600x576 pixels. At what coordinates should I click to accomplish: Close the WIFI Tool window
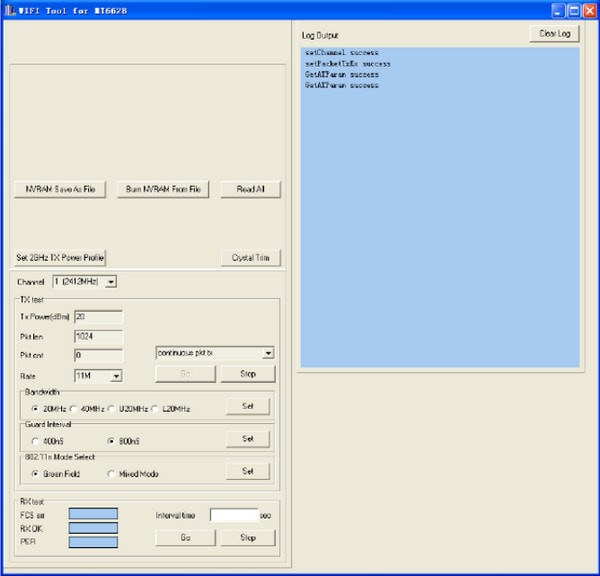589,10
